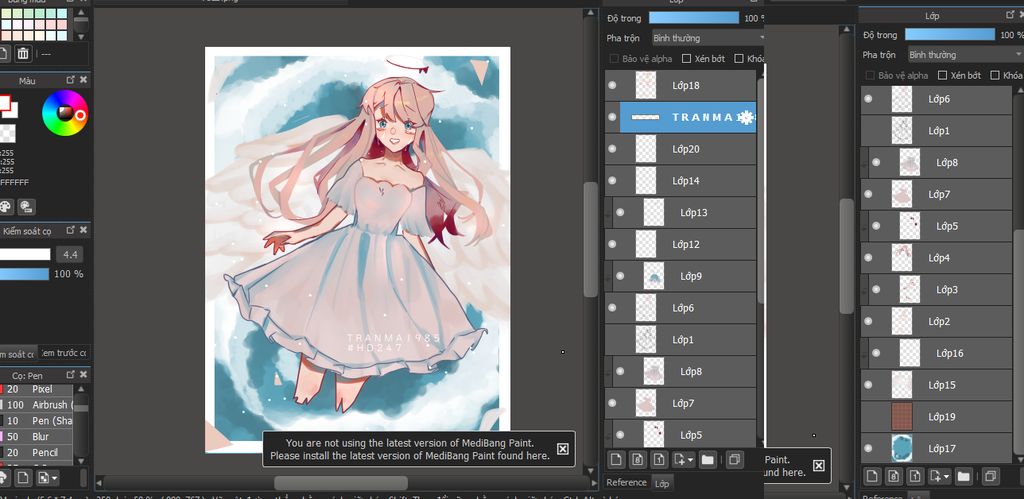Screen dimensions: 1024x499
Task: Add a new color layer in middle layer panel
Action: [x=616, y=460]
